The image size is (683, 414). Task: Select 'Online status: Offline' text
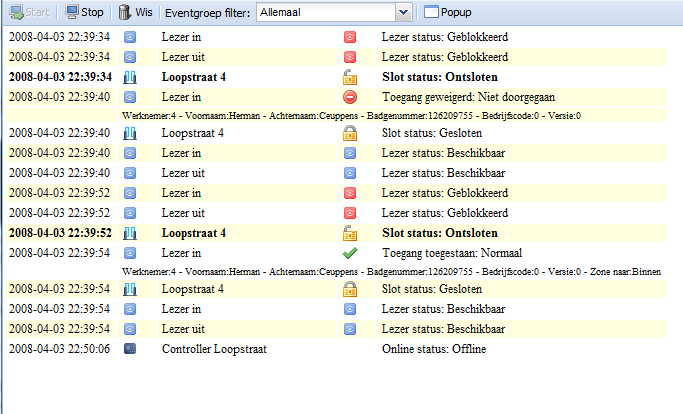434,349
